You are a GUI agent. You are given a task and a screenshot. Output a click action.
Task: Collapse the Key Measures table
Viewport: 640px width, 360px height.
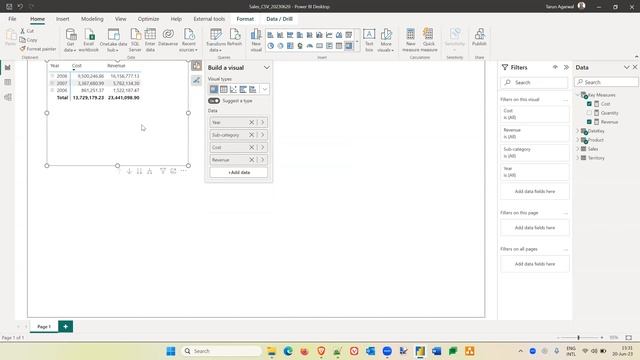tap(578, 95)
